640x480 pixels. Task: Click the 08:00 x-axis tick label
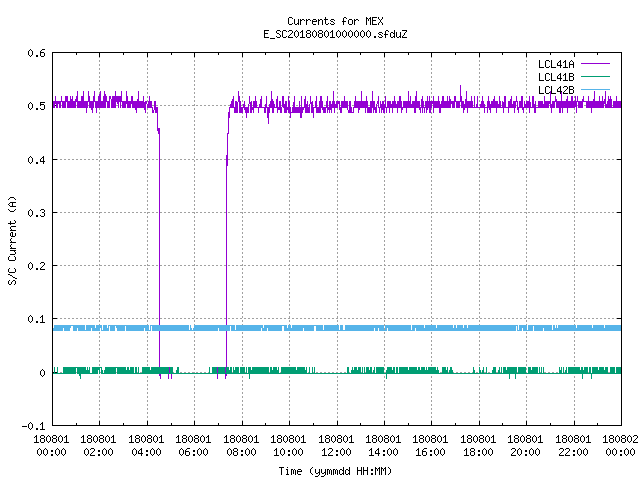241,452
